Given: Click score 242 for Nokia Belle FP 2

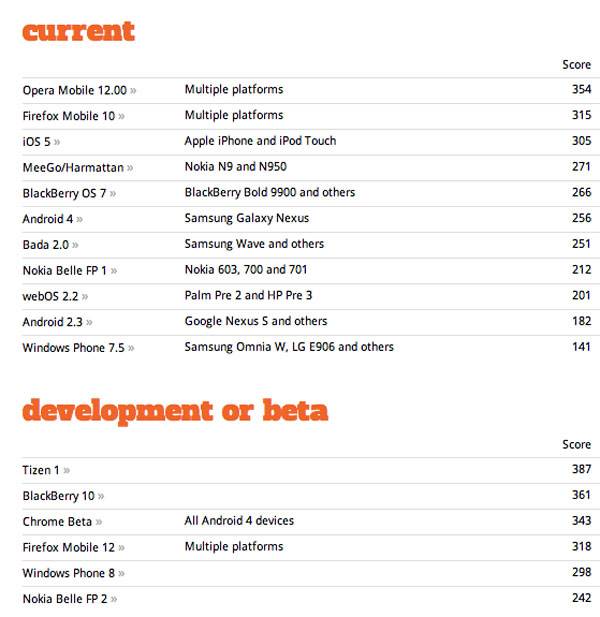Looking at the screenshot, I should [582, 598].
